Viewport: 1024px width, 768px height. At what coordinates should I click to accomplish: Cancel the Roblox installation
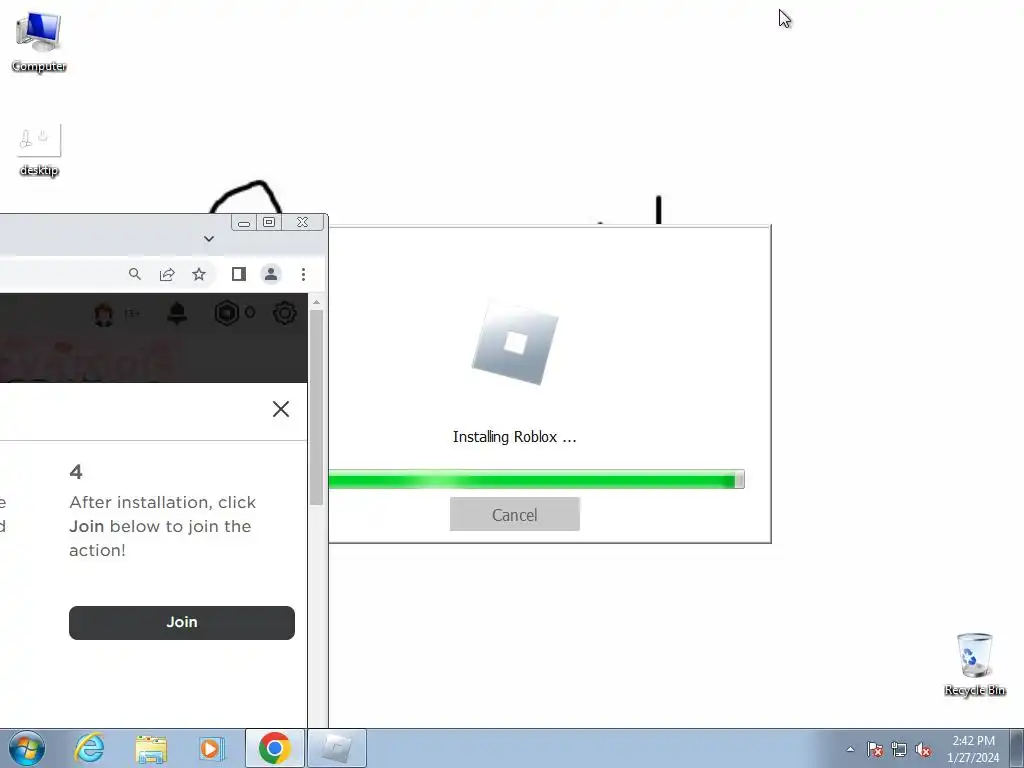[x=515, y=515]
